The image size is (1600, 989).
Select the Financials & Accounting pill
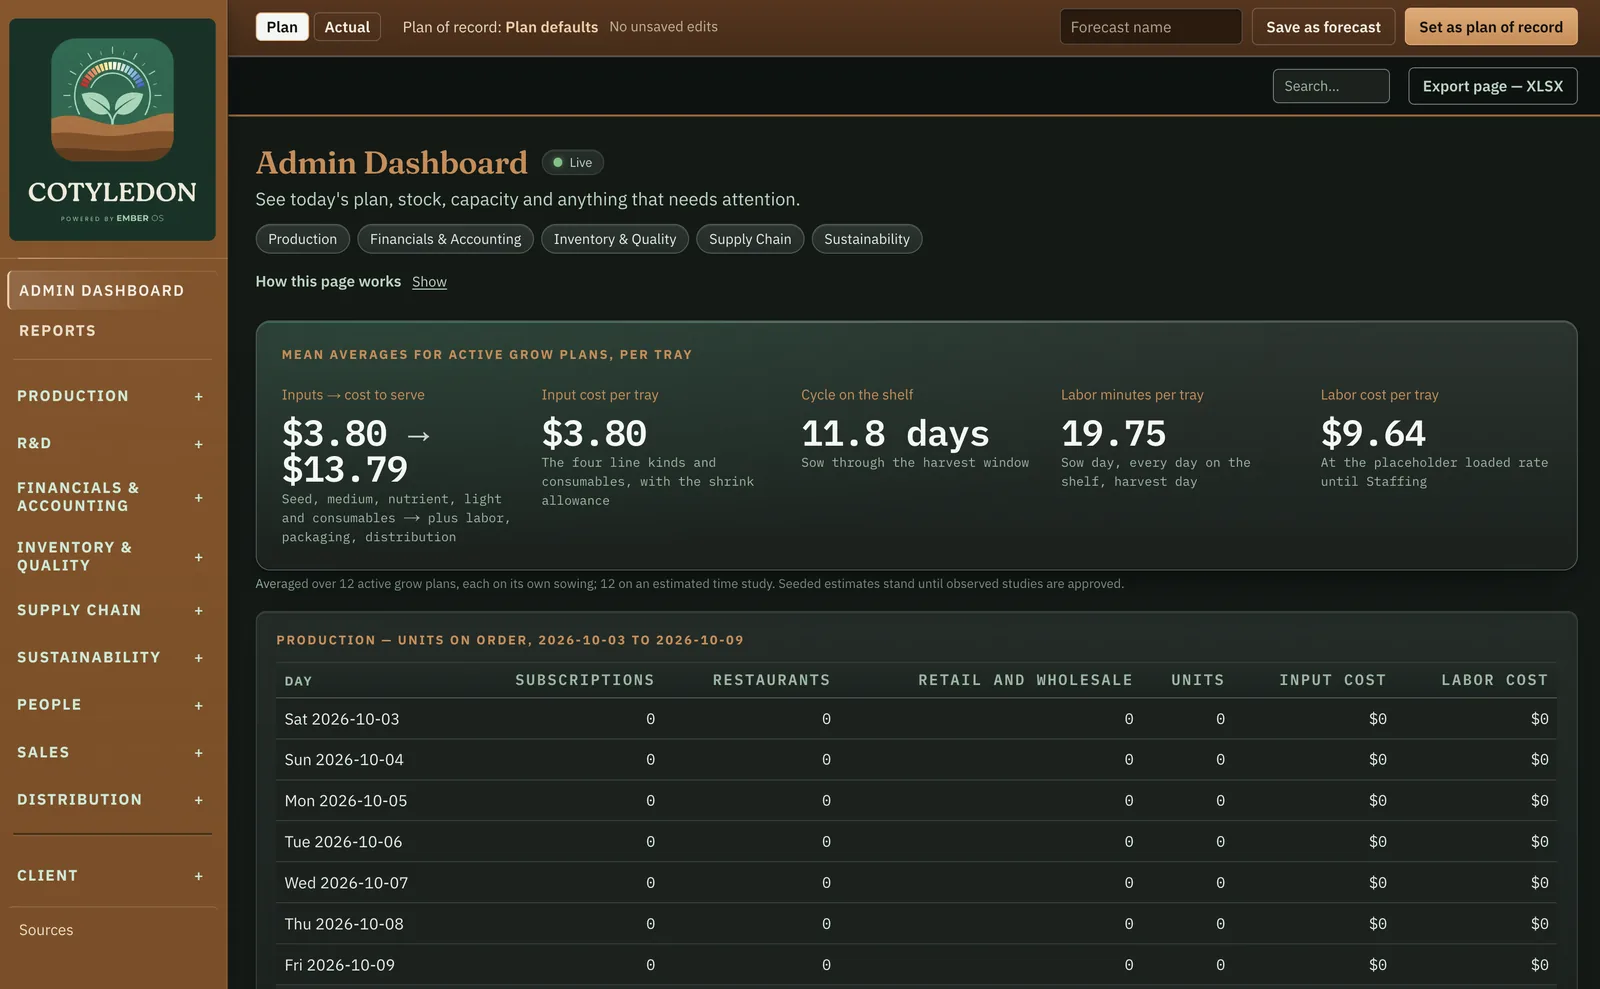tap(446, 239)
